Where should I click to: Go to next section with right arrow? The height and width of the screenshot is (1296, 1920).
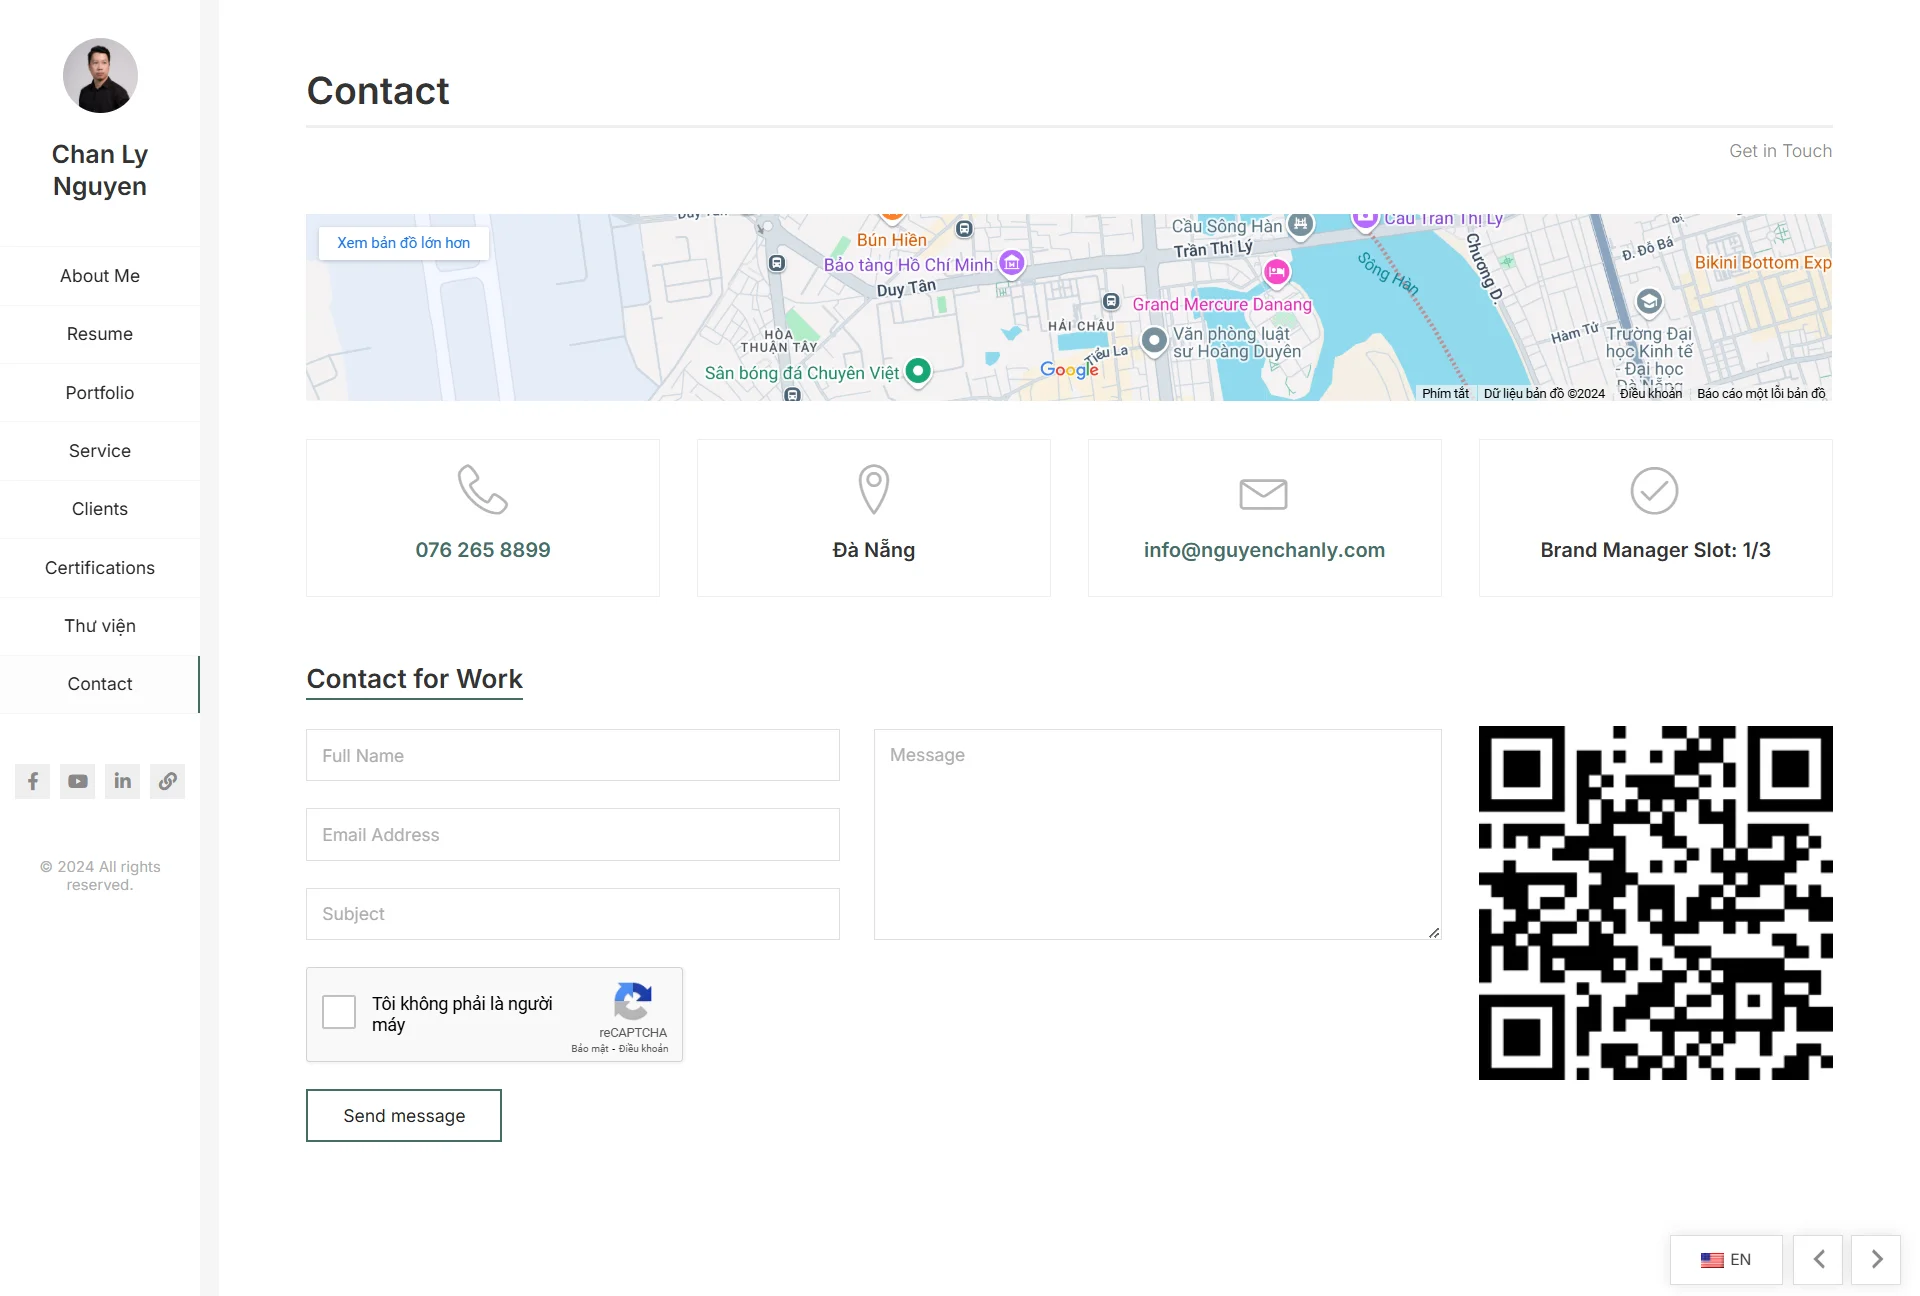click(x=1876, y=1259)
